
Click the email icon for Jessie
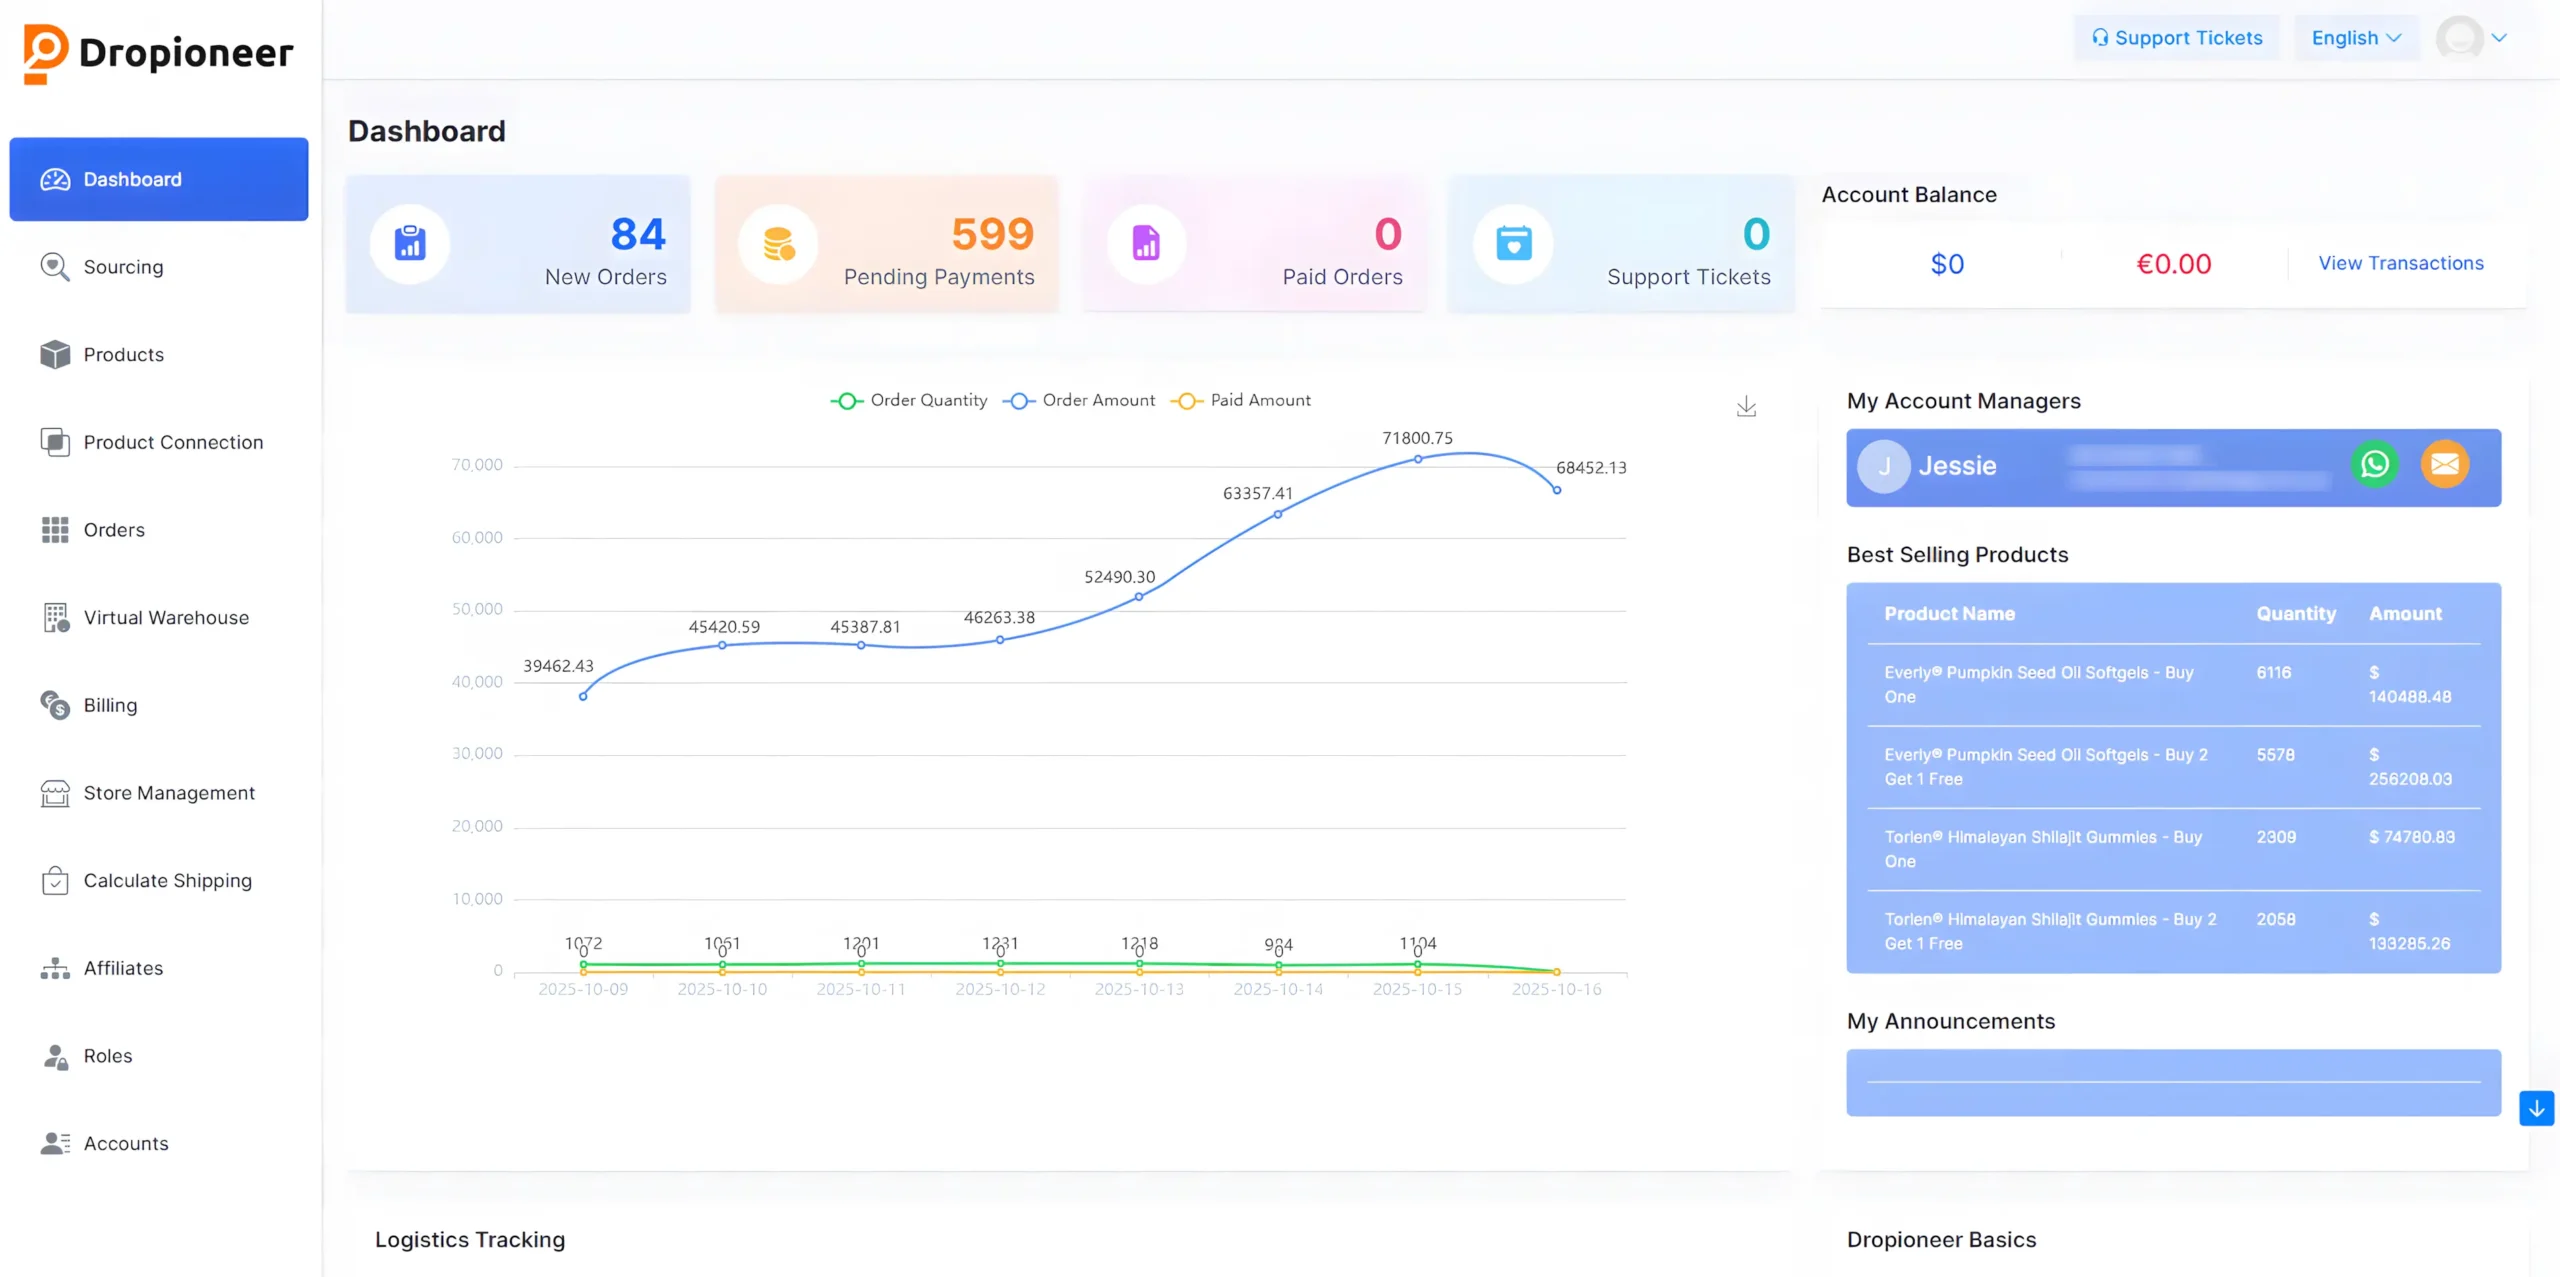2444,465
